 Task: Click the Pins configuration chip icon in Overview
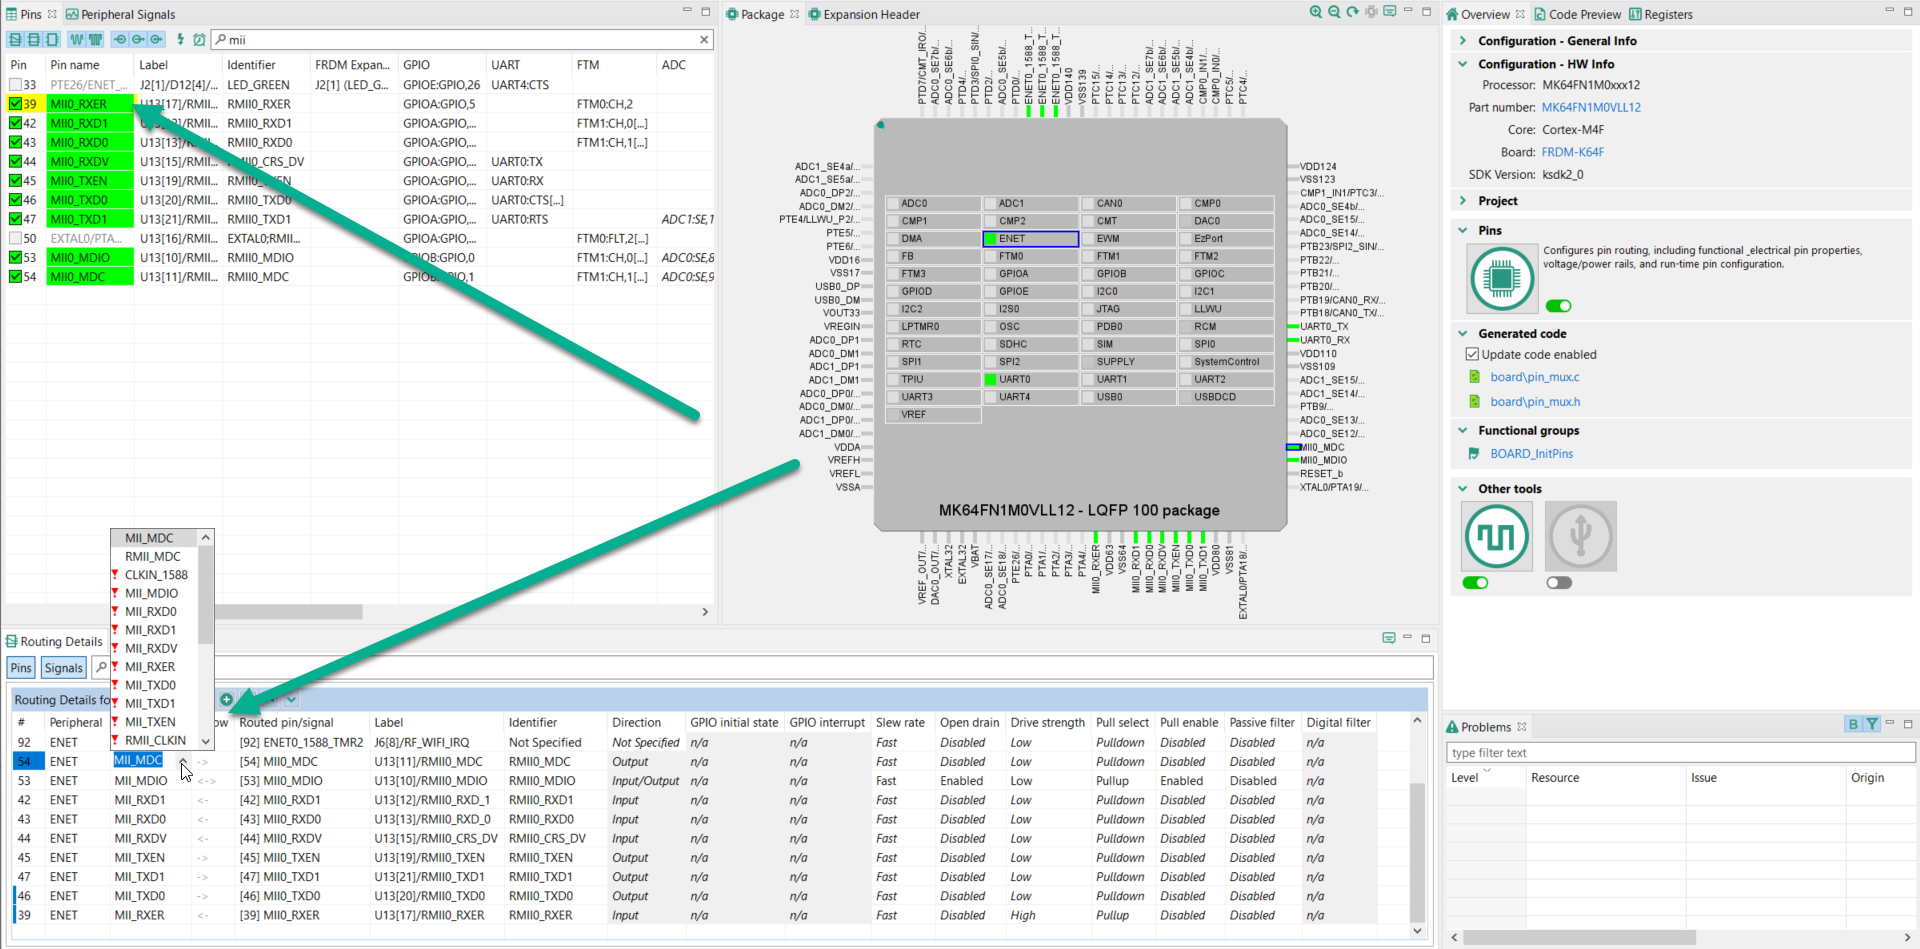click(1501, 278)
